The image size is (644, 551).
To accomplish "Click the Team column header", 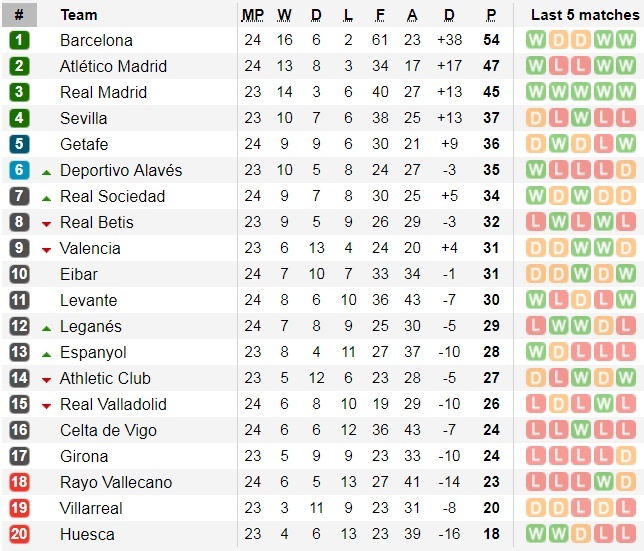I will click(79, 15).
